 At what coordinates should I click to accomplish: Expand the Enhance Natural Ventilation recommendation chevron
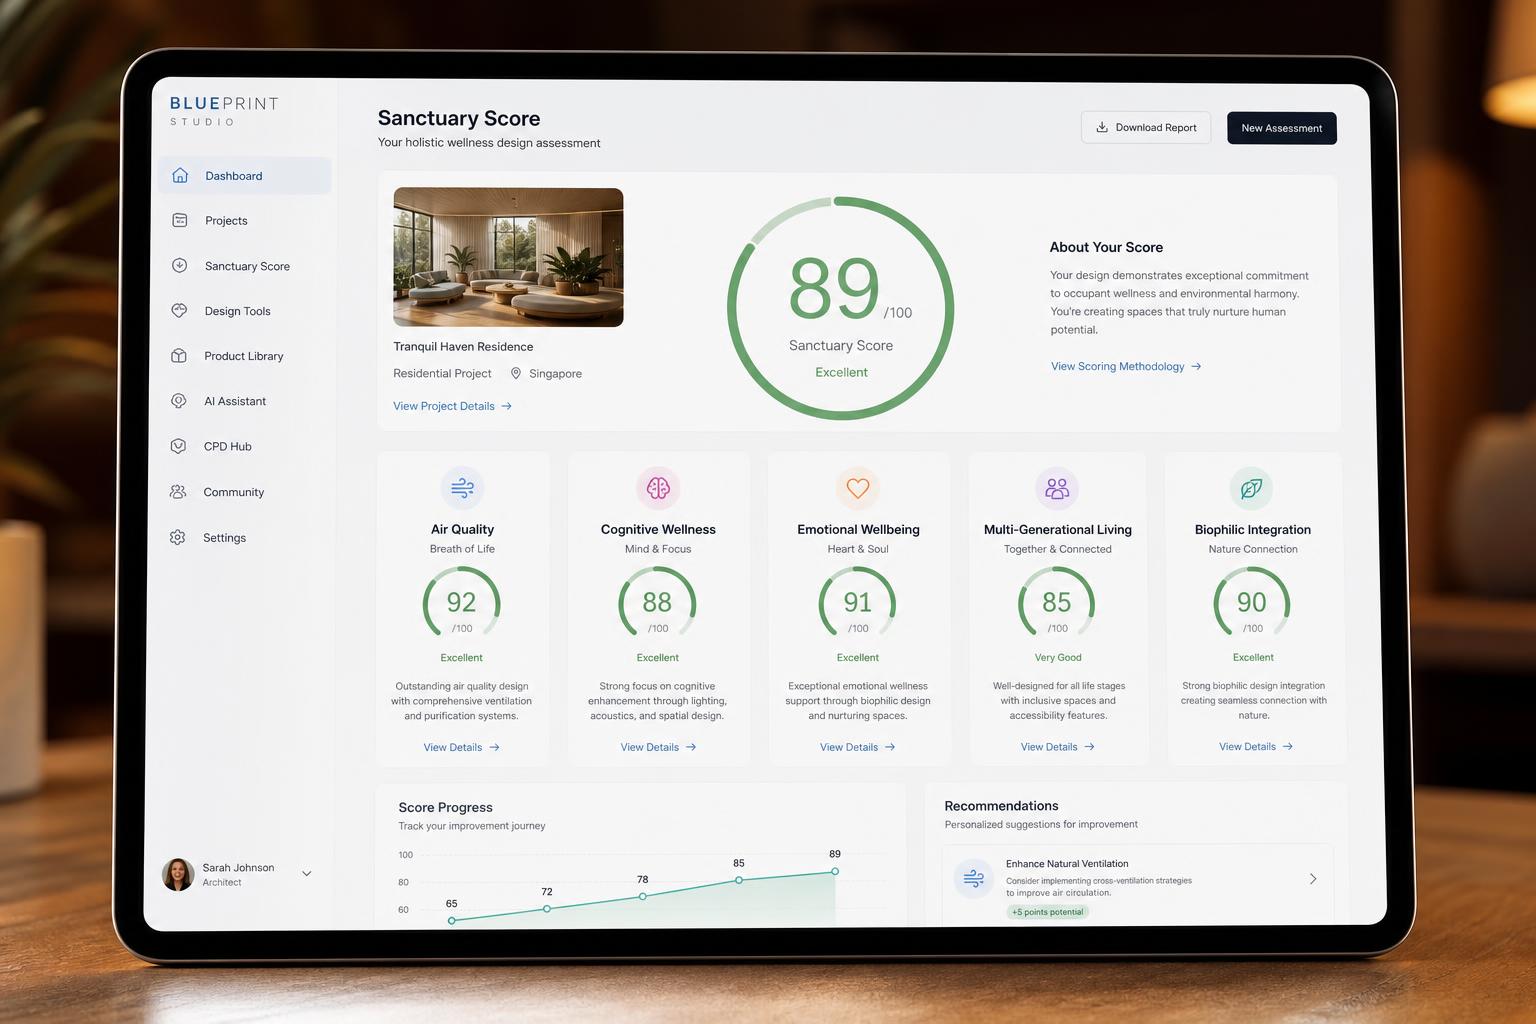pyautogui.click(x=1313, y=879)
